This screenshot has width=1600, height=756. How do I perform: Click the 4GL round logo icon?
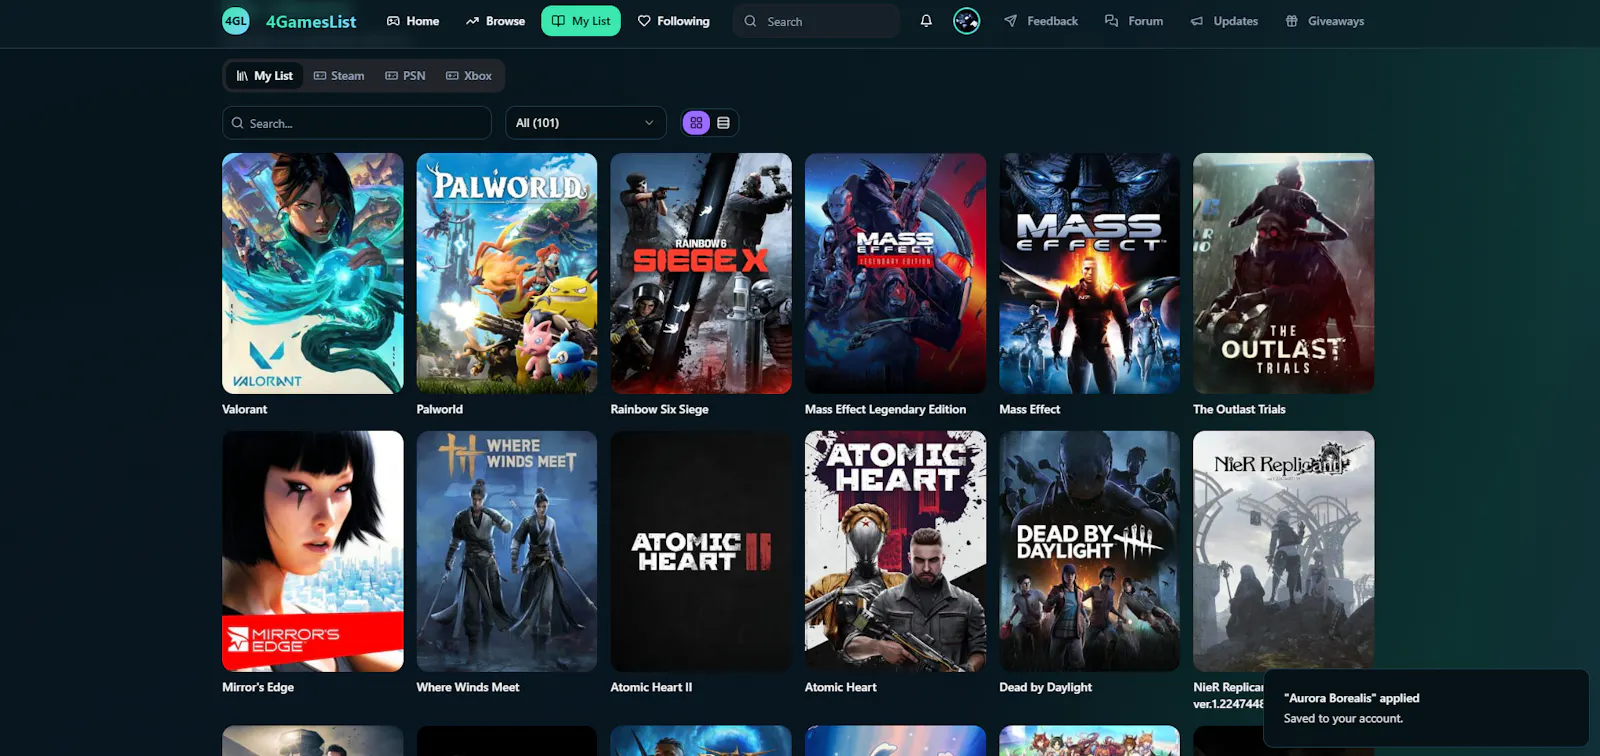[236, 20]
